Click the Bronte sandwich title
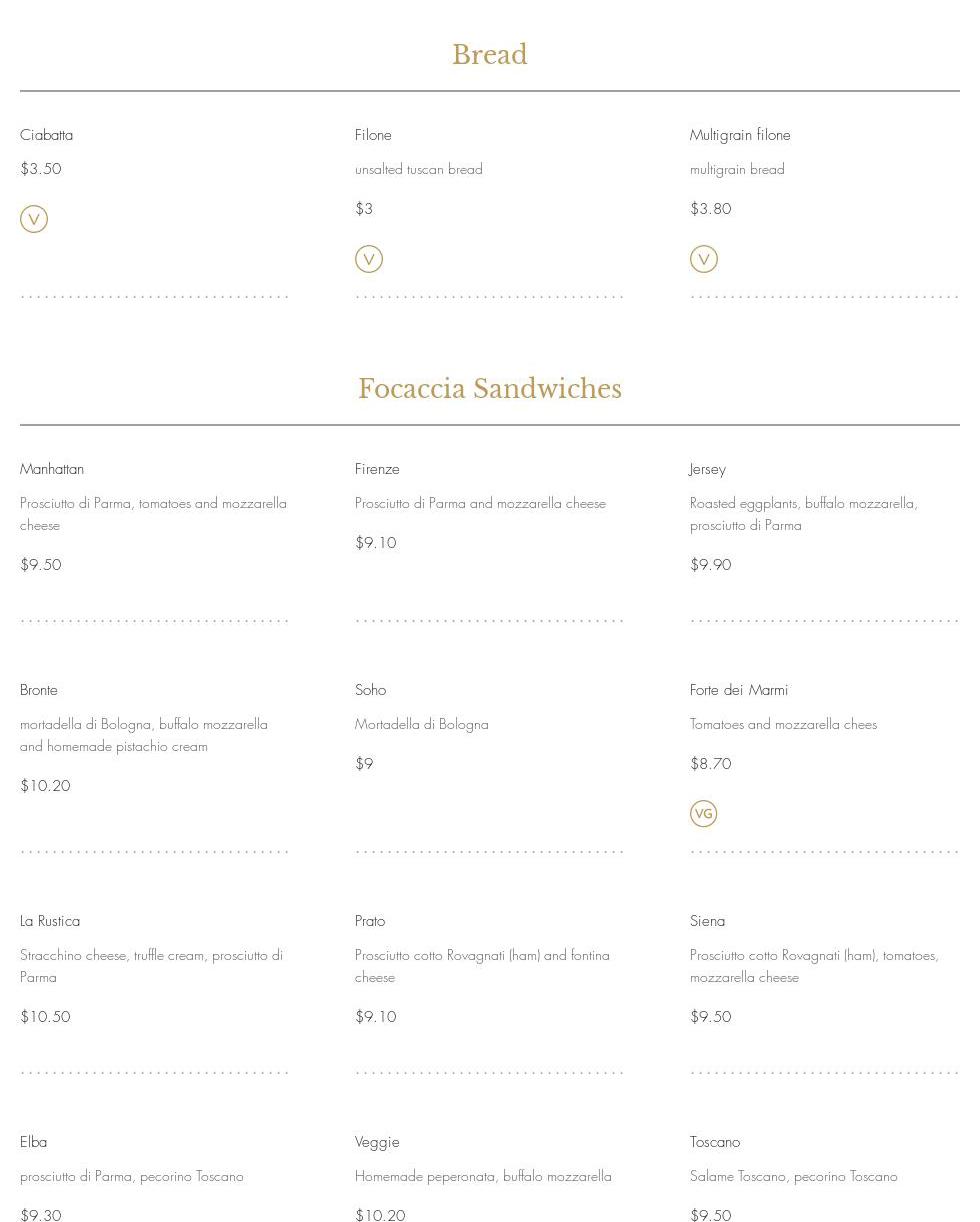 click(x=39, y=690)
